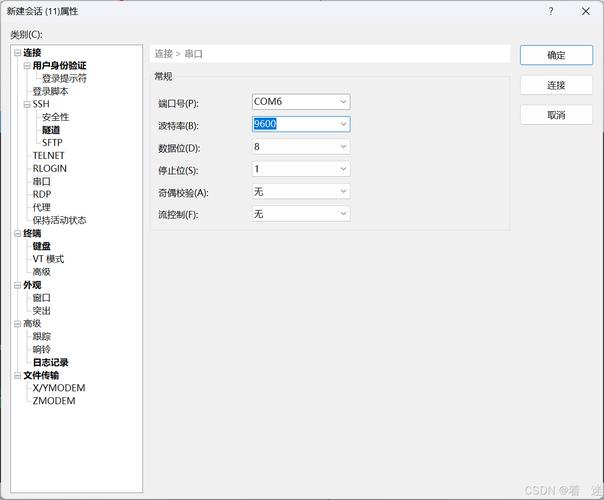Click the 确定 button

click(556, 55)
